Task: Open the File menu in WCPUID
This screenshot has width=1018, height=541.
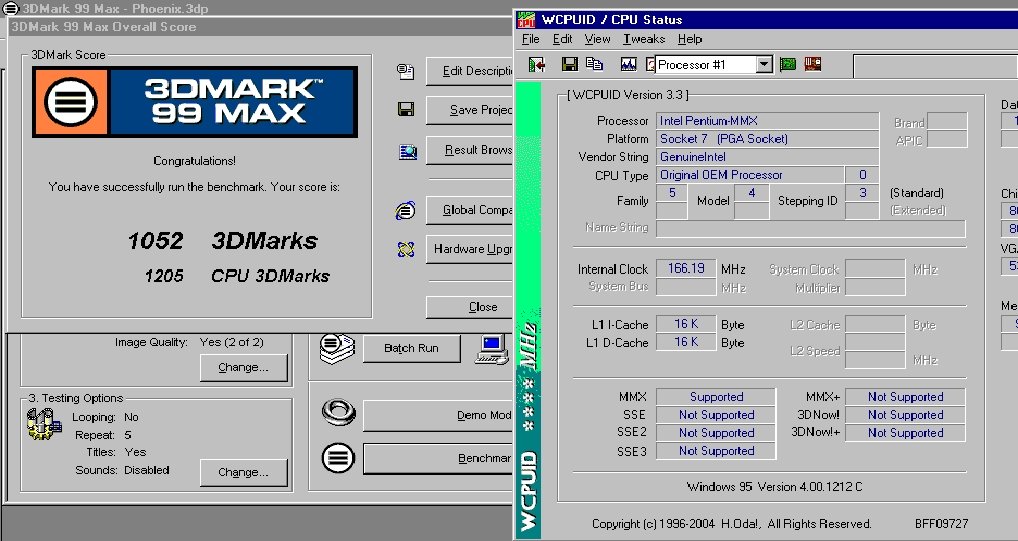Action: [530, 39]
